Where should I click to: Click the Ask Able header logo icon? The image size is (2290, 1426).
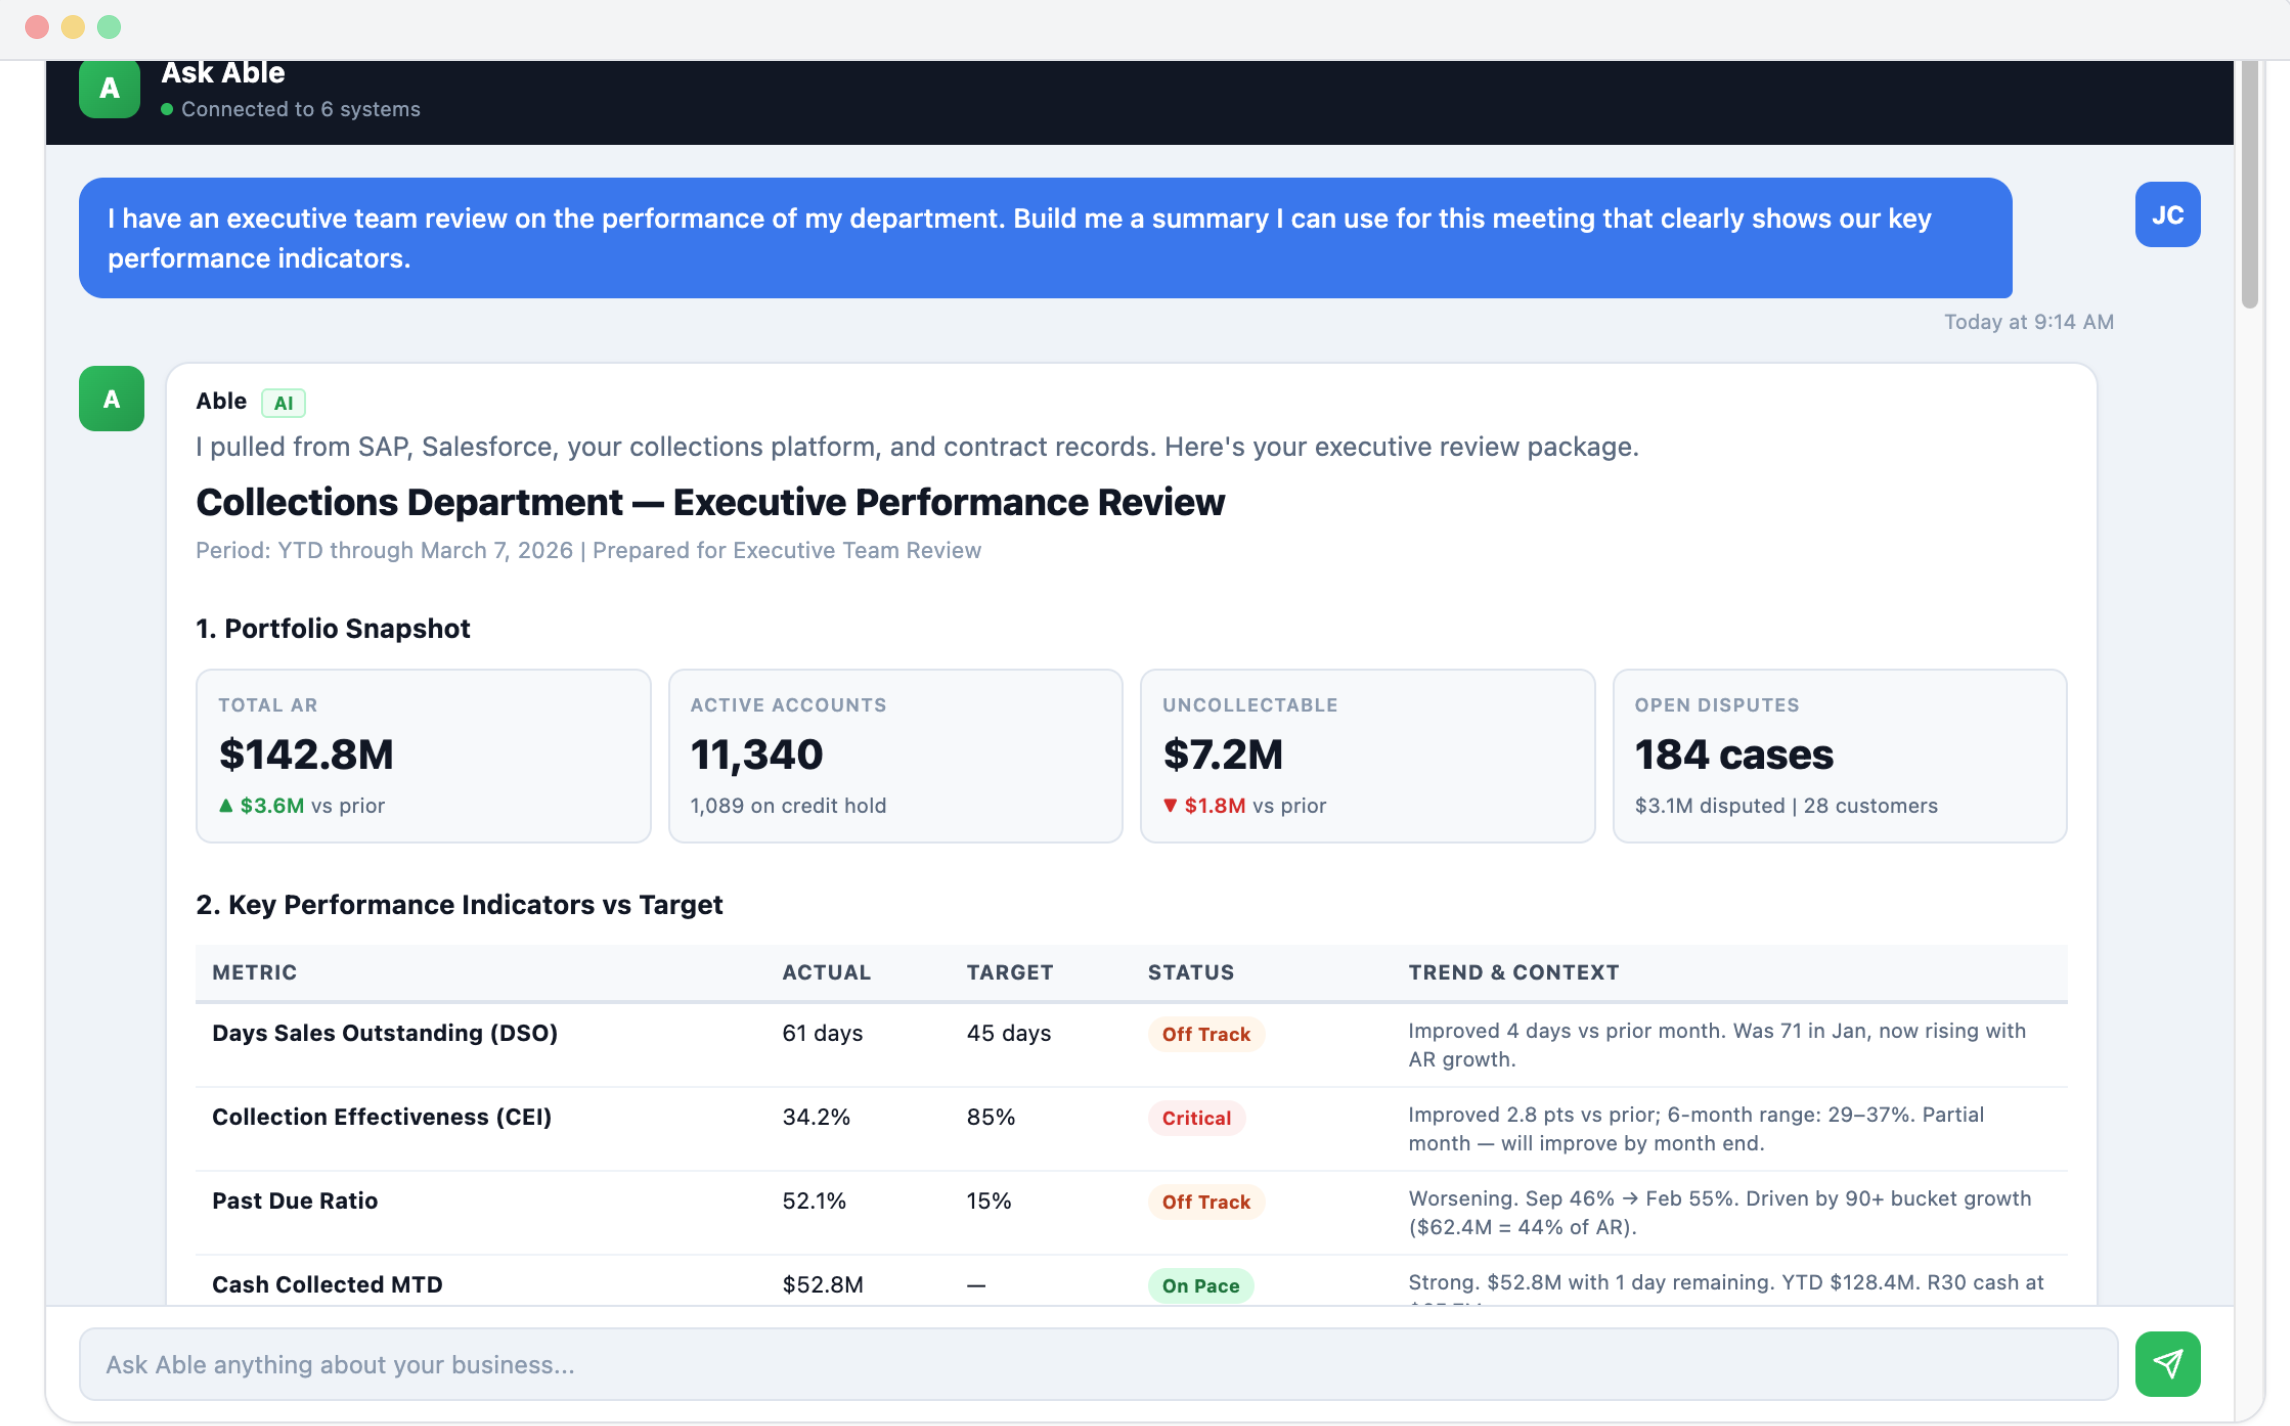click(109, 89)
